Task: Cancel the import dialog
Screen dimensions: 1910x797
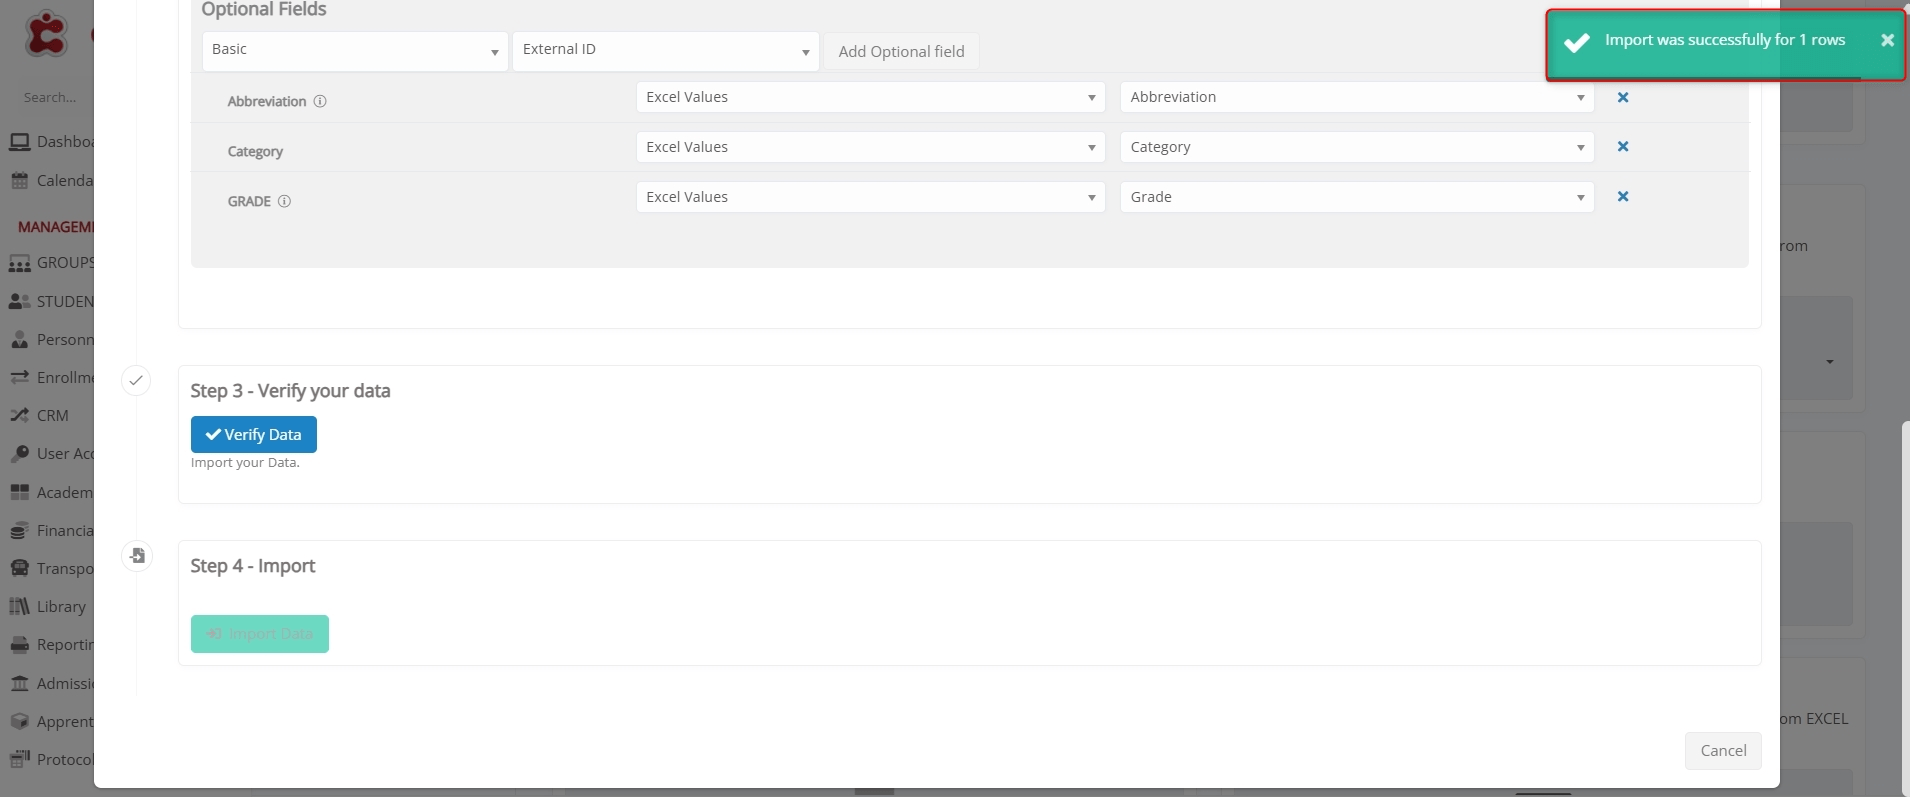Action: click(1722, 751)
